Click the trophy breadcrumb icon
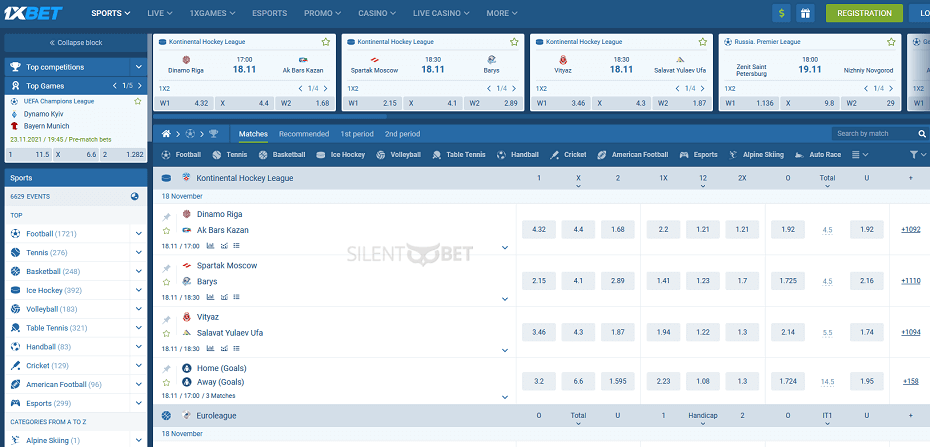Screen dimensions: 930x447 tap(214, 134)
